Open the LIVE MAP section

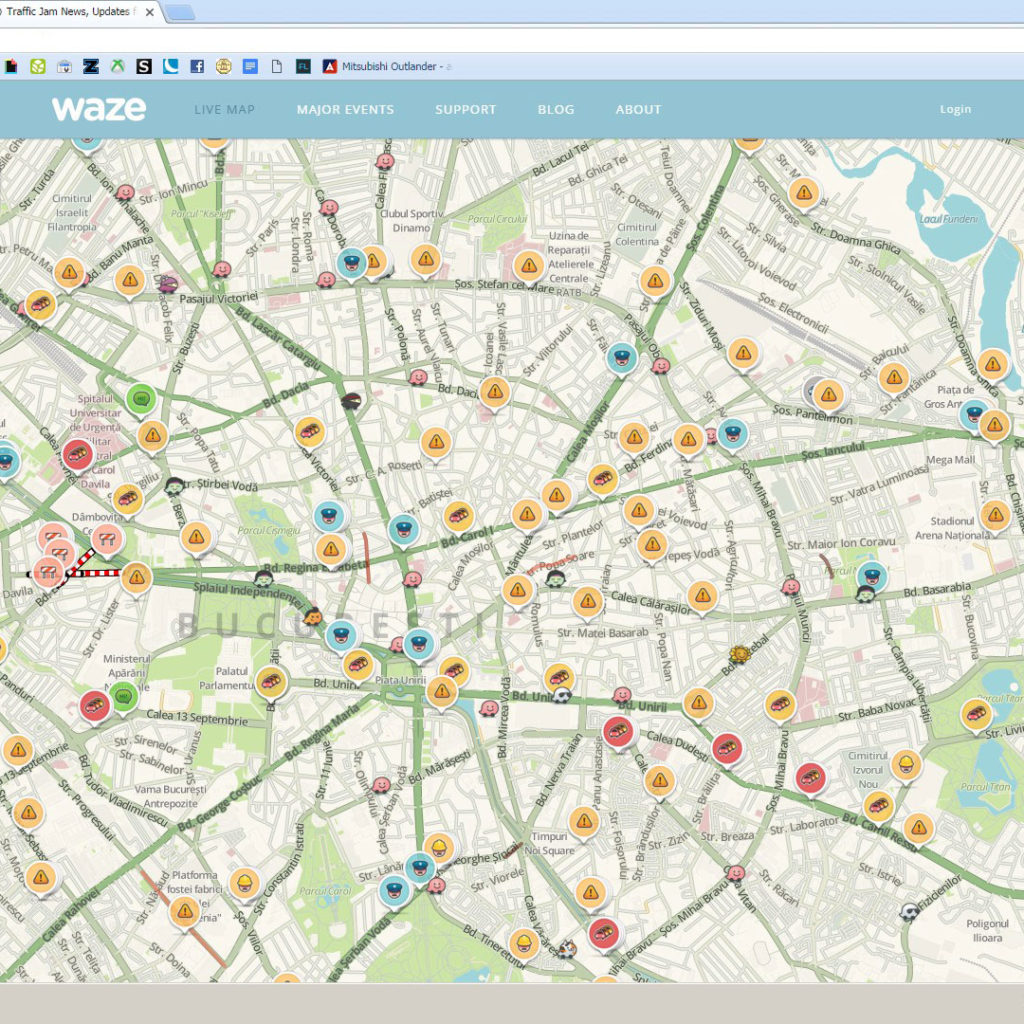tap(224, 110)
